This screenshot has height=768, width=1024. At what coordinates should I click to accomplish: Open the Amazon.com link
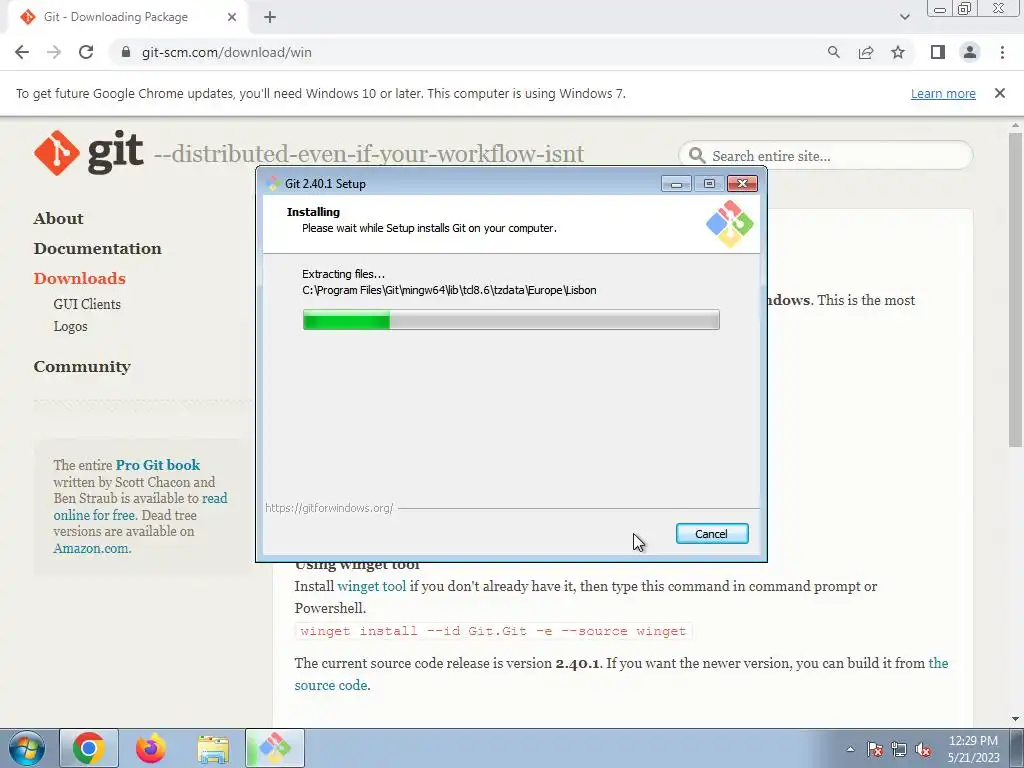pos(92,548)
